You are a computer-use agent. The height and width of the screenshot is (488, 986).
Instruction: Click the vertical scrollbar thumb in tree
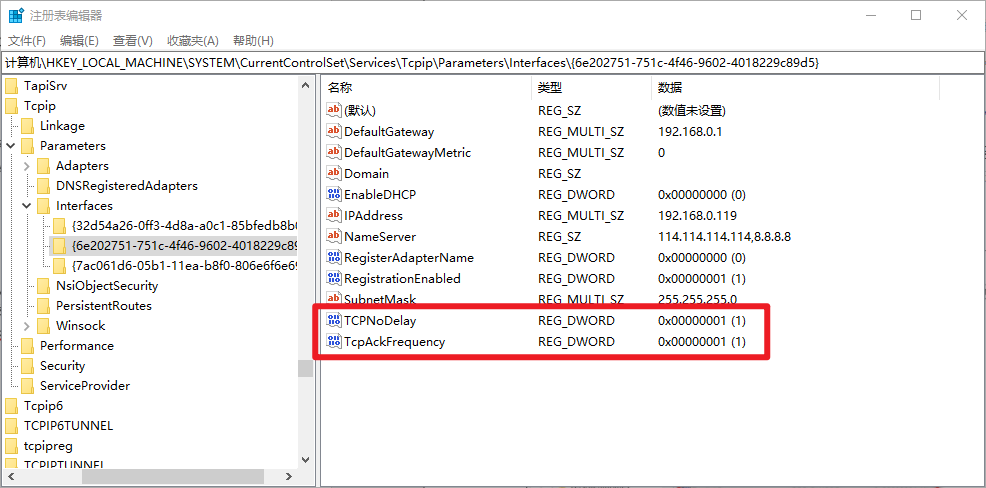[306, 368]
